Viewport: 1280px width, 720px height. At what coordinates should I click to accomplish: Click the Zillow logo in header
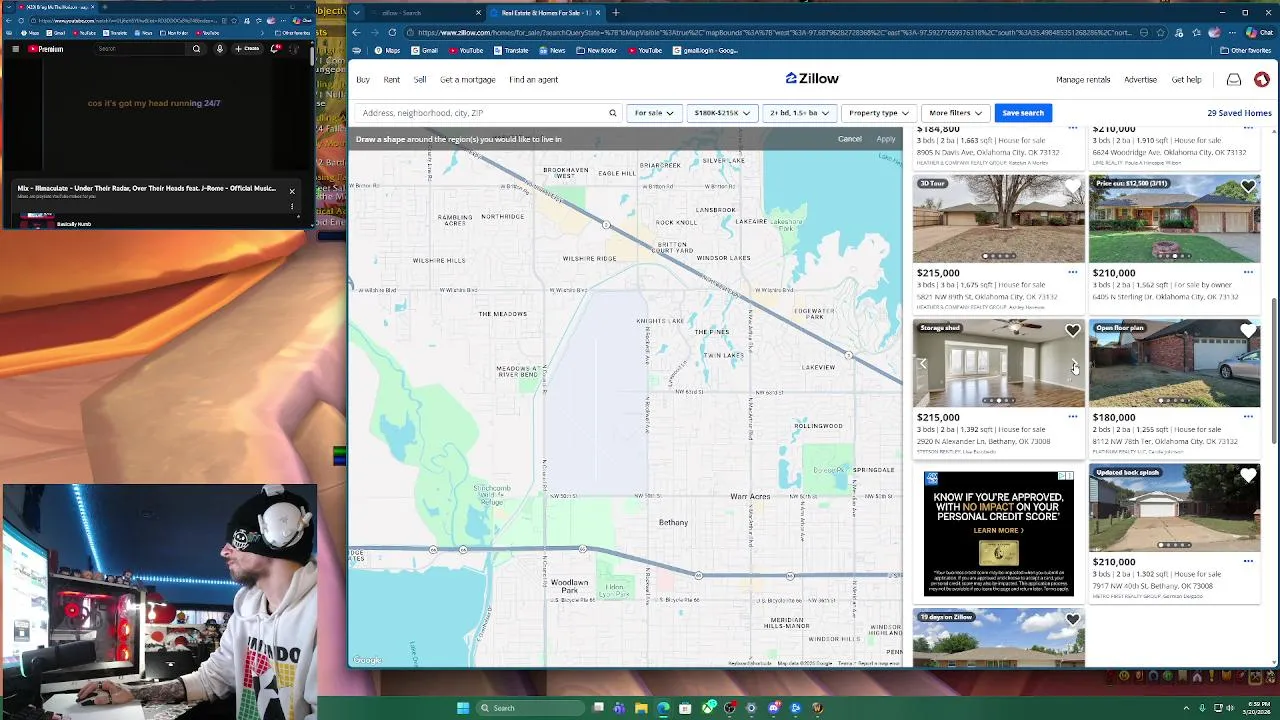point(812,78)
